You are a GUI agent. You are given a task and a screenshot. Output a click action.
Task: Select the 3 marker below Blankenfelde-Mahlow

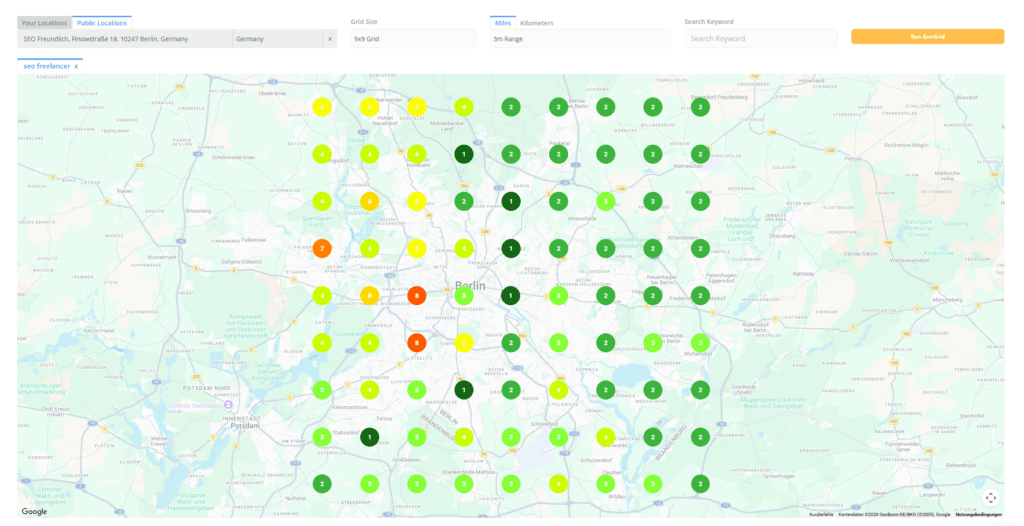pyautogui.click(x=464, y=484)
